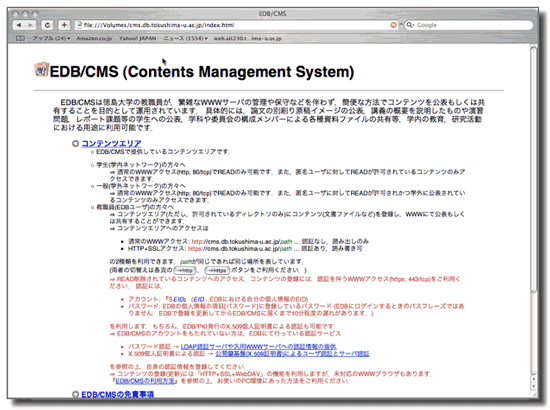Open the ima-u.ac.jp bookmark
Viewport: 550px width, 410px height.
[x=267, y=38]
